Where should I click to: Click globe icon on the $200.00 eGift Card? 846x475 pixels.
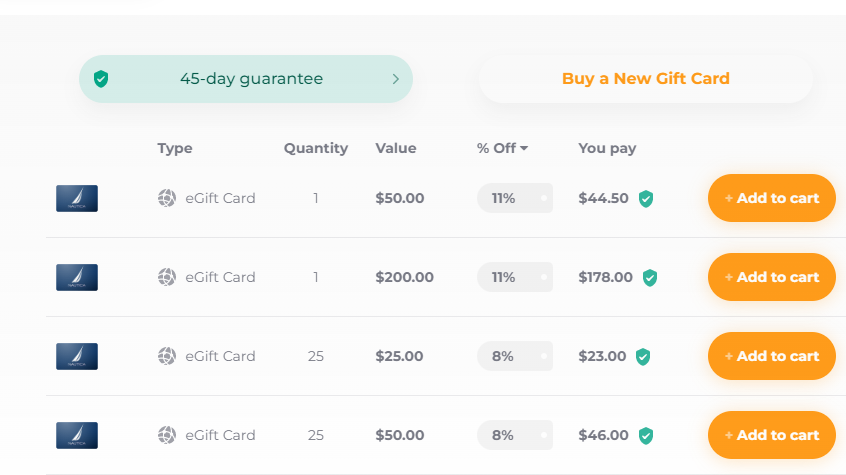[167, 277]
